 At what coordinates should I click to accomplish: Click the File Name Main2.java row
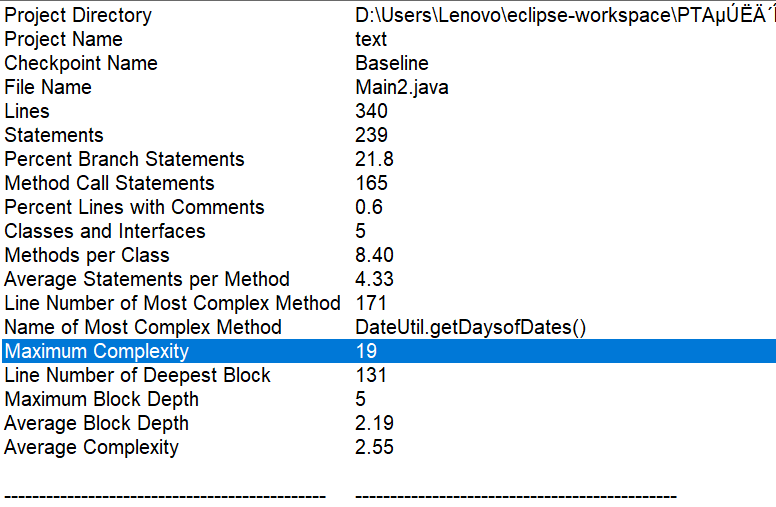coord(48,87)
